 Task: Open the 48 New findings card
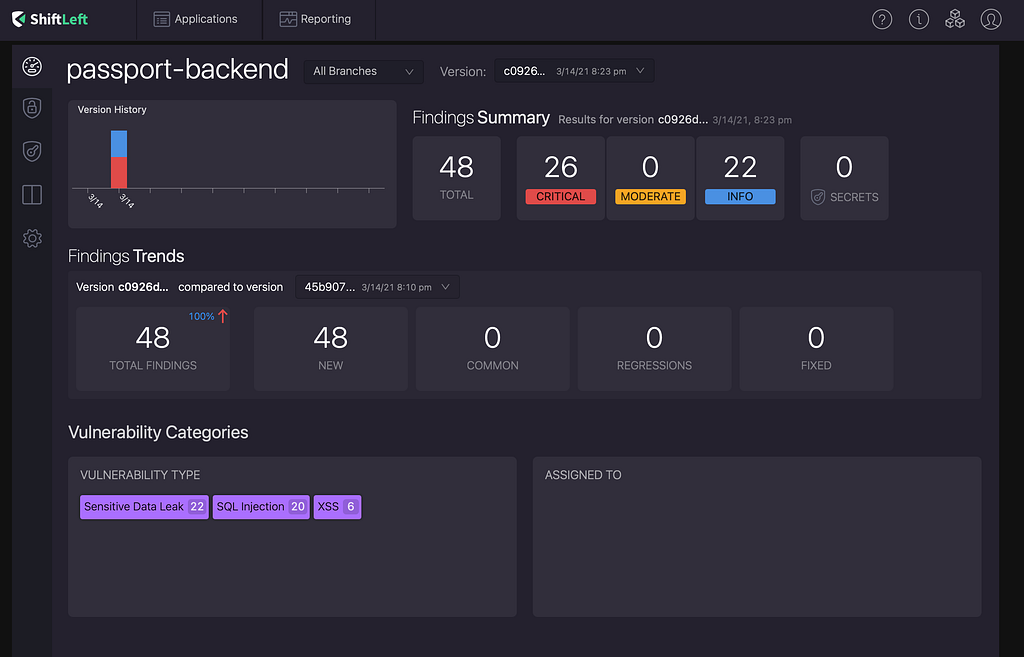click(x=330, y=349)
